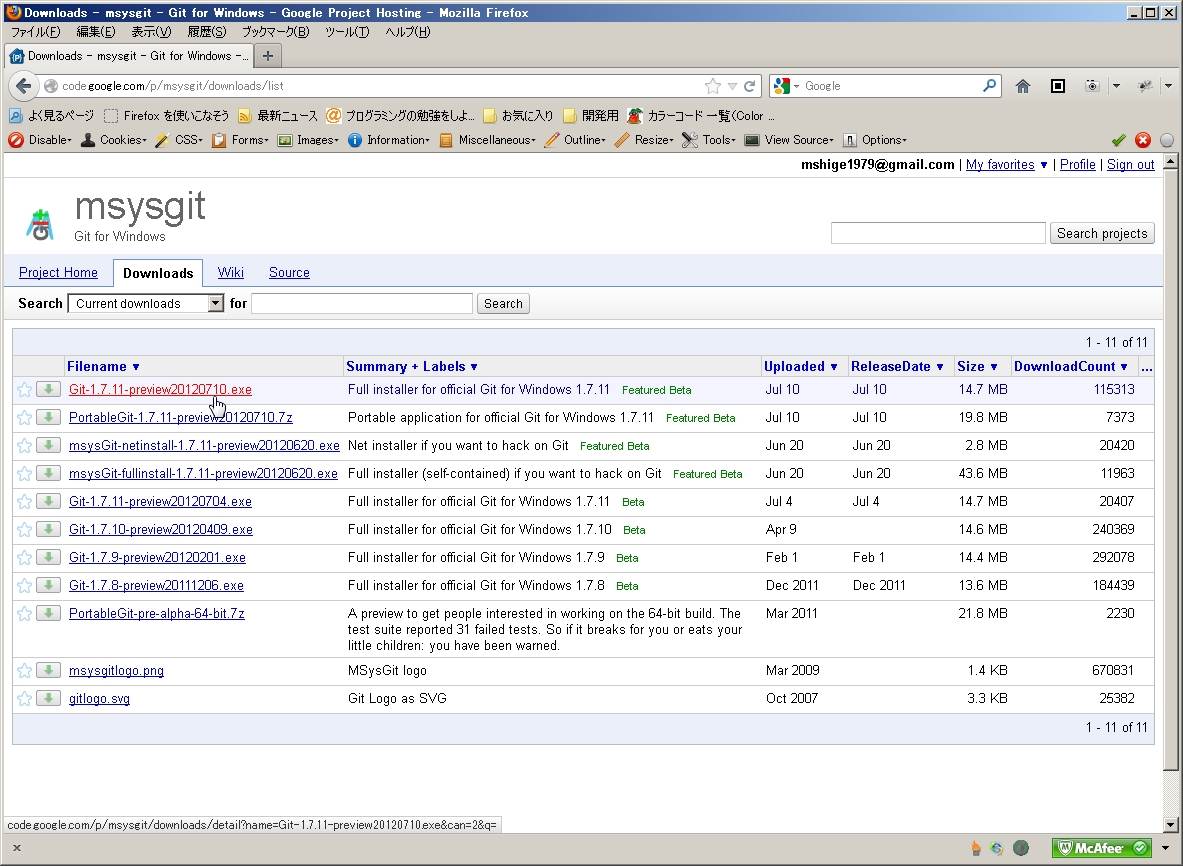This screenshot has width=1183, height=866.
Task: Star the msysGit-netinstall download row
Action: (x=24, y=445)
